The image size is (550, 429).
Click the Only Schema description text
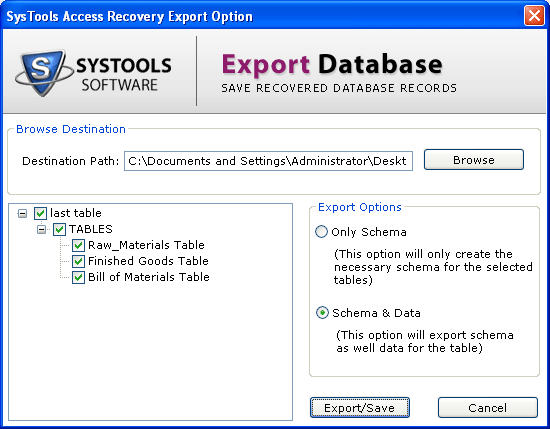(433, 267)
